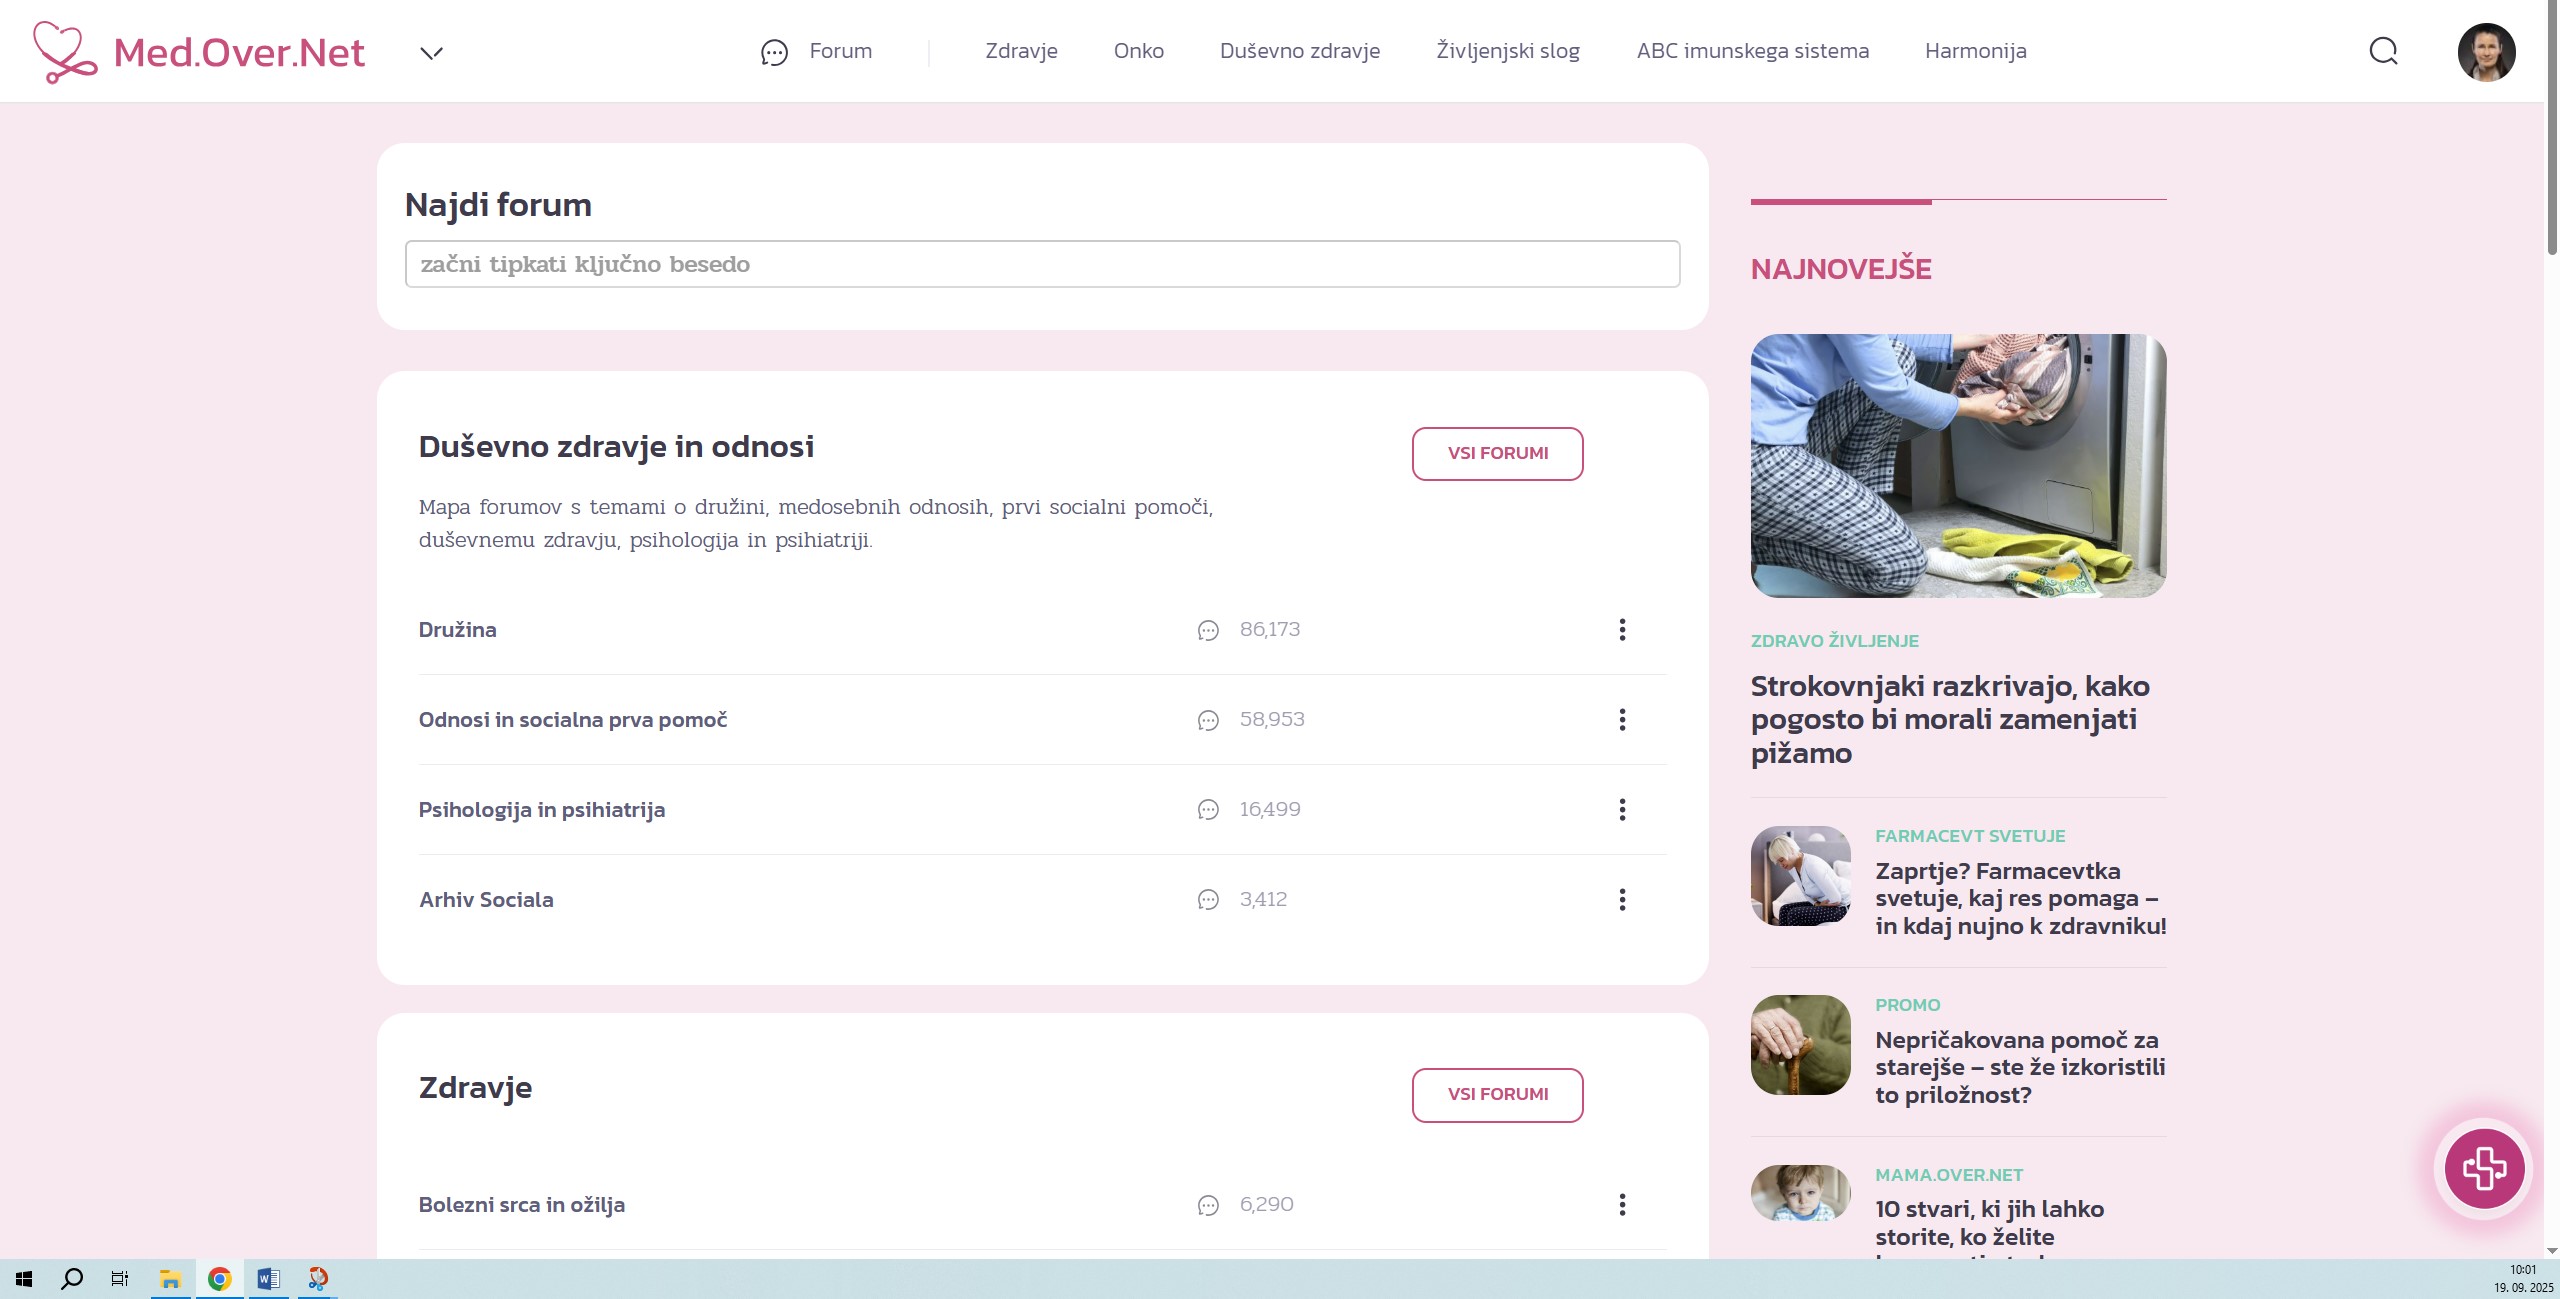Expand three-dot menu for Arhiv Sociala
Viewport: 2560px width, 1299px height.
coord(1622,899)
